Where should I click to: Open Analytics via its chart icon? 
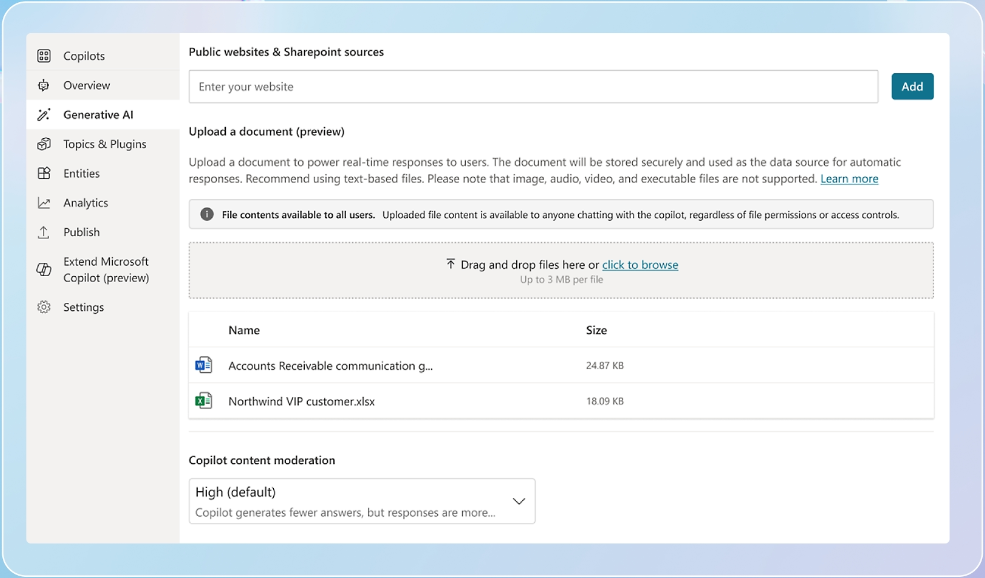point(43,203)
